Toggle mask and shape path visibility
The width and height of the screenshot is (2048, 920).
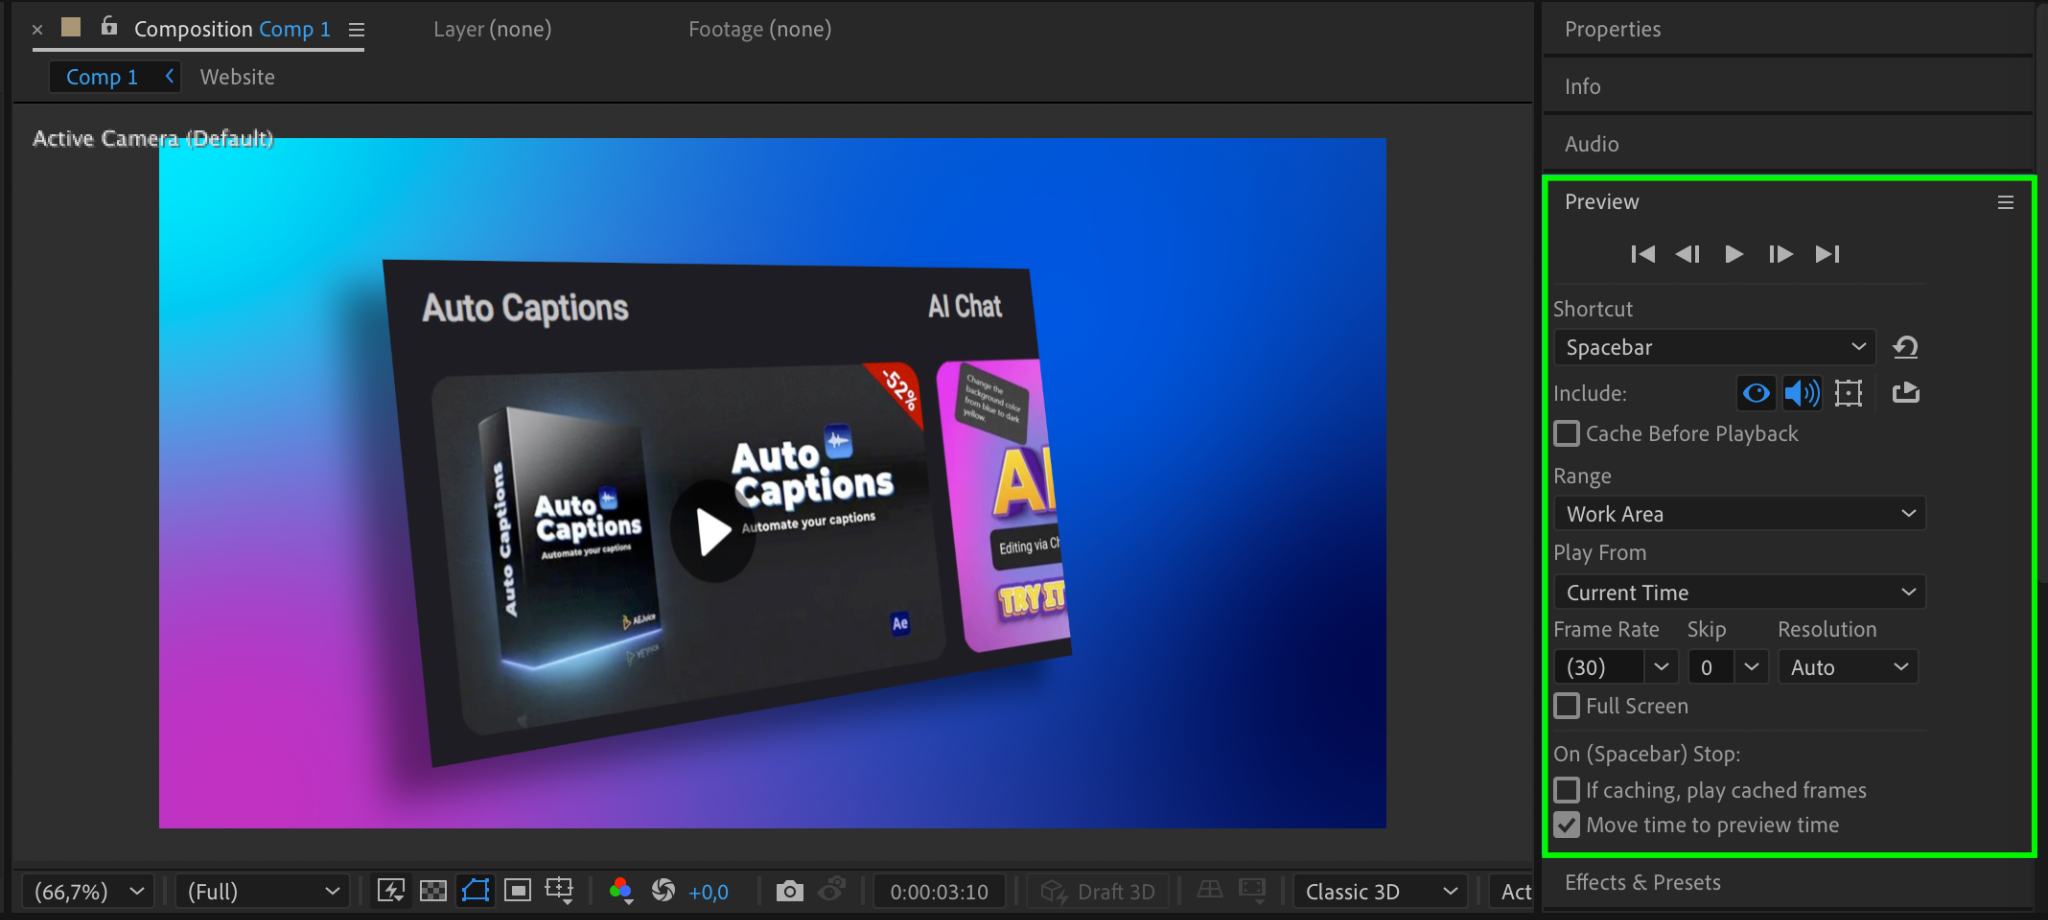coord(476,891)
